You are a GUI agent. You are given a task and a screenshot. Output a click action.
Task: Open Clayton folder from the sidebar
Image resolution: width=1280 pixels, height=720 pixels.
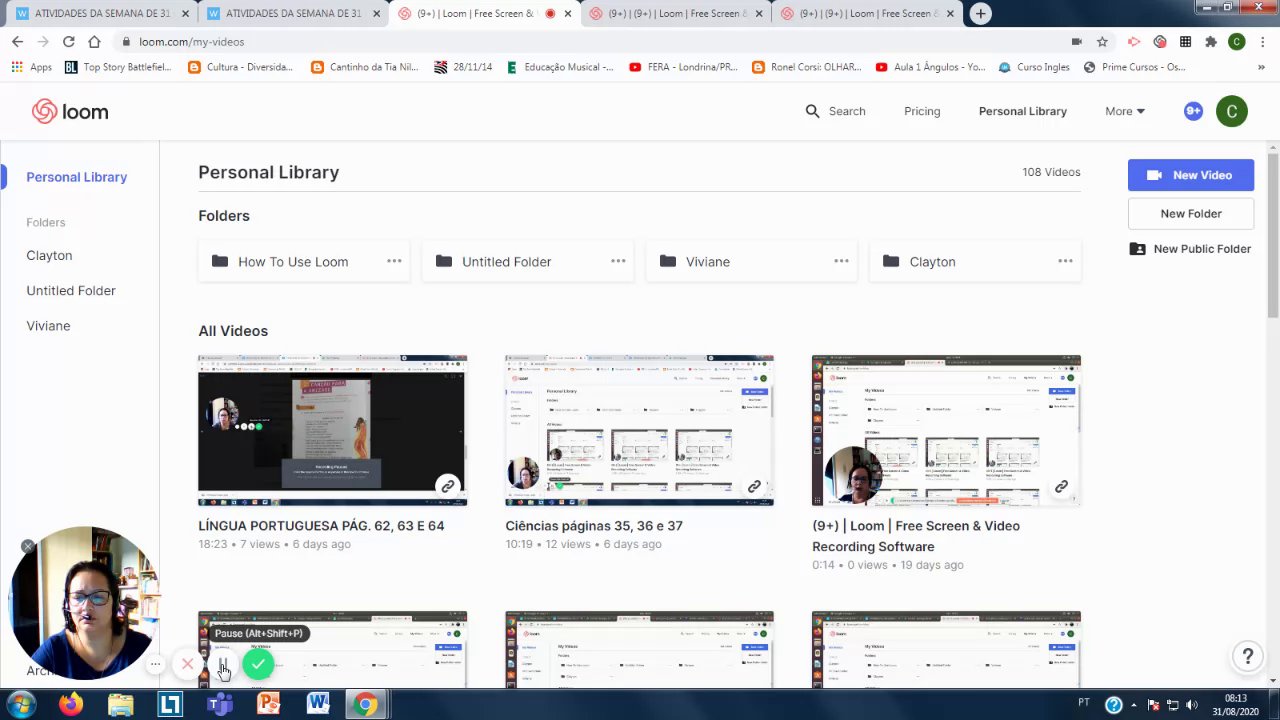tap(49, 255)
